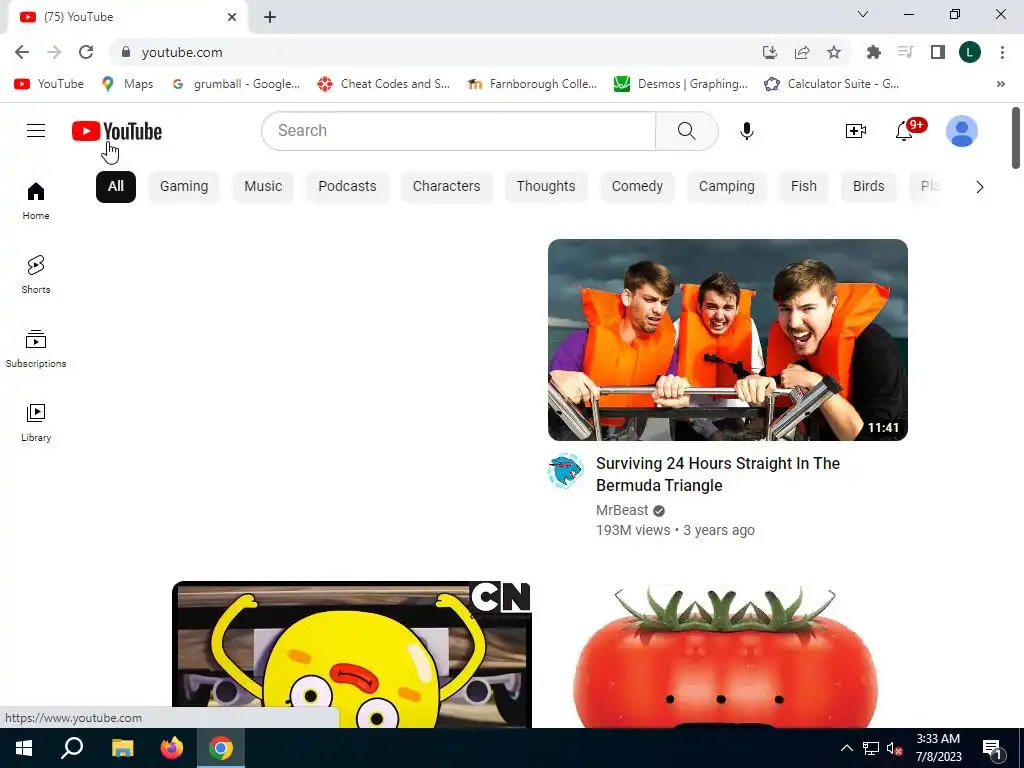
Task: Open Chrome side panel icon
Action: click(x=938, y=52)
